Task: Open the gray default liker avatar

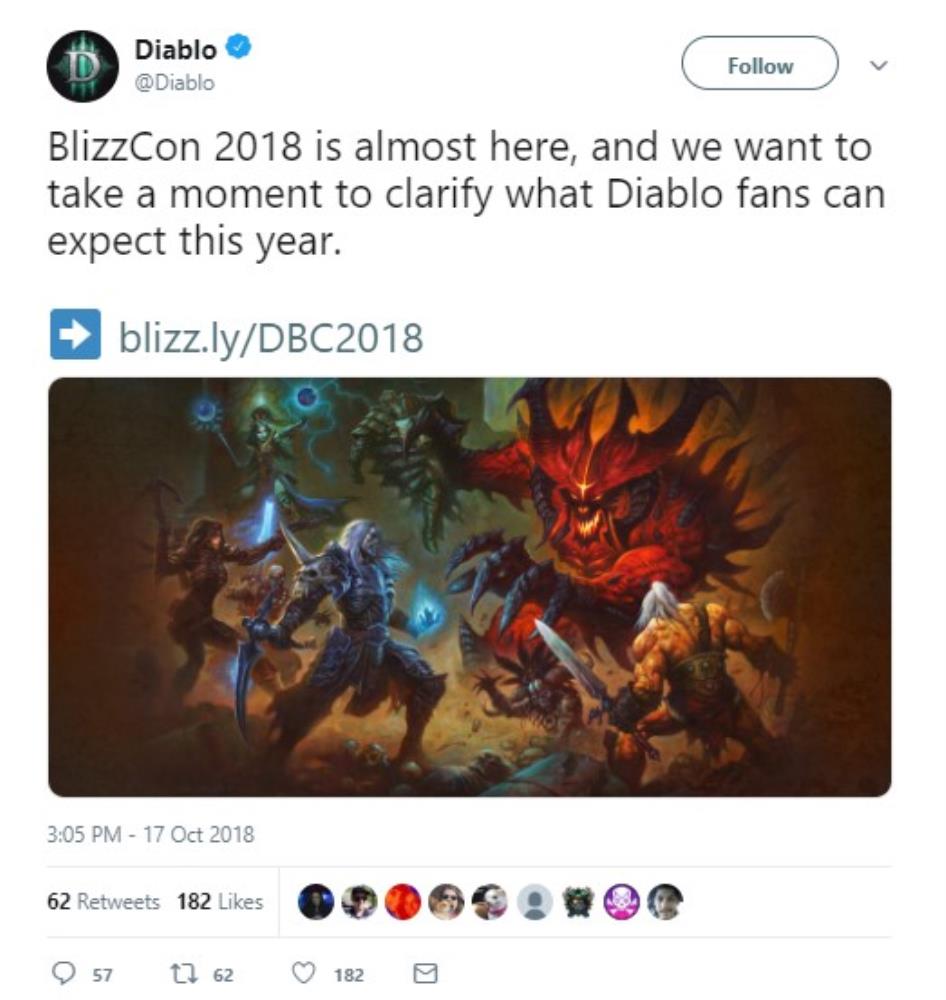Action: click(x=535, y=902)
